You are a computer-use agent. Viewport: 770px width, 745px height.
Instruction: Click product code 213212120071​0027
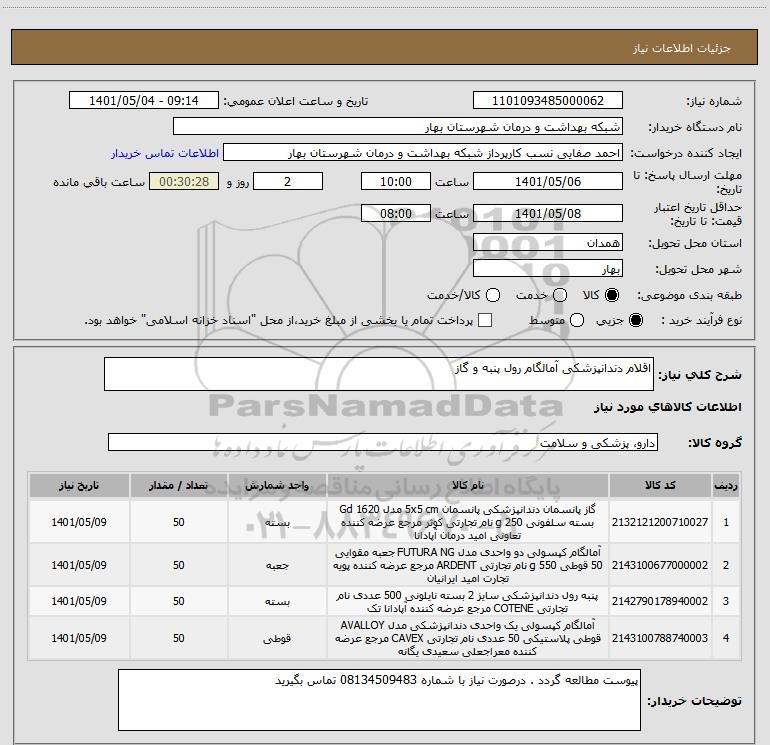(x=660, y=522)
